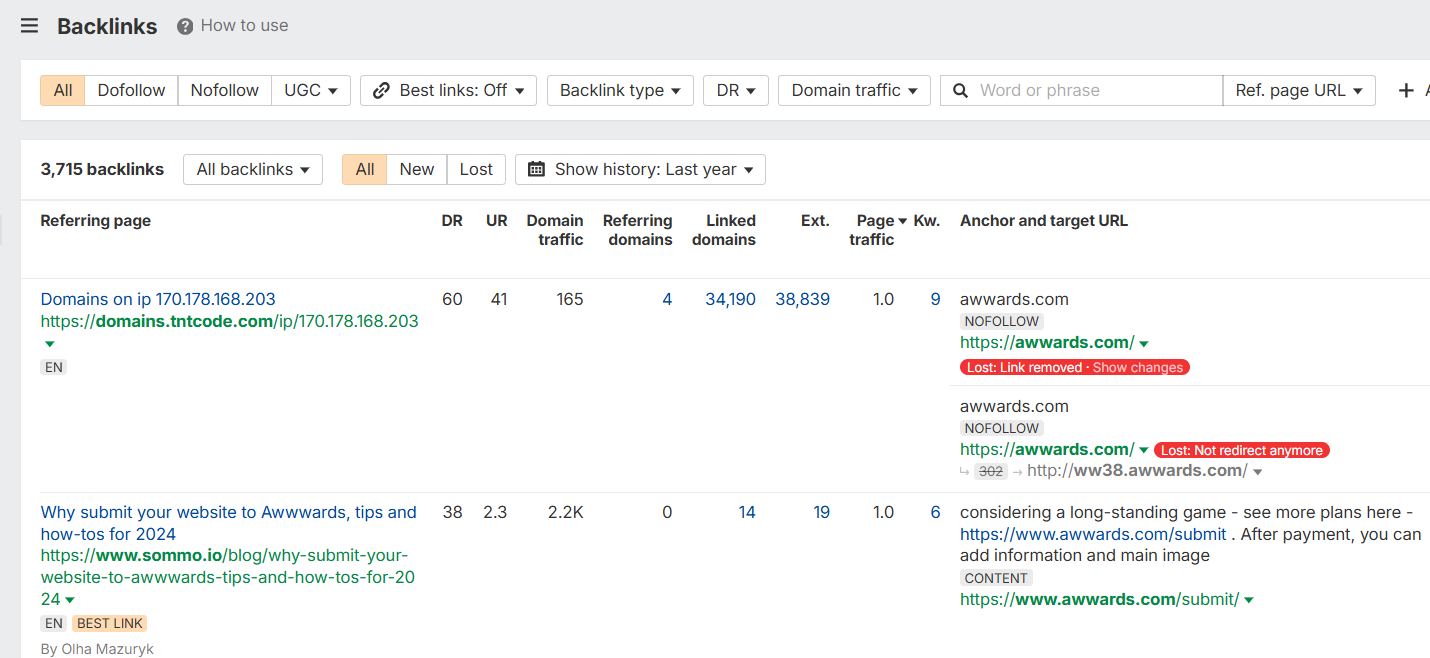Open the All backlinks dropdown
Image resolution: width=1430 pixels, height=658 pixels.
click(253, 169)
